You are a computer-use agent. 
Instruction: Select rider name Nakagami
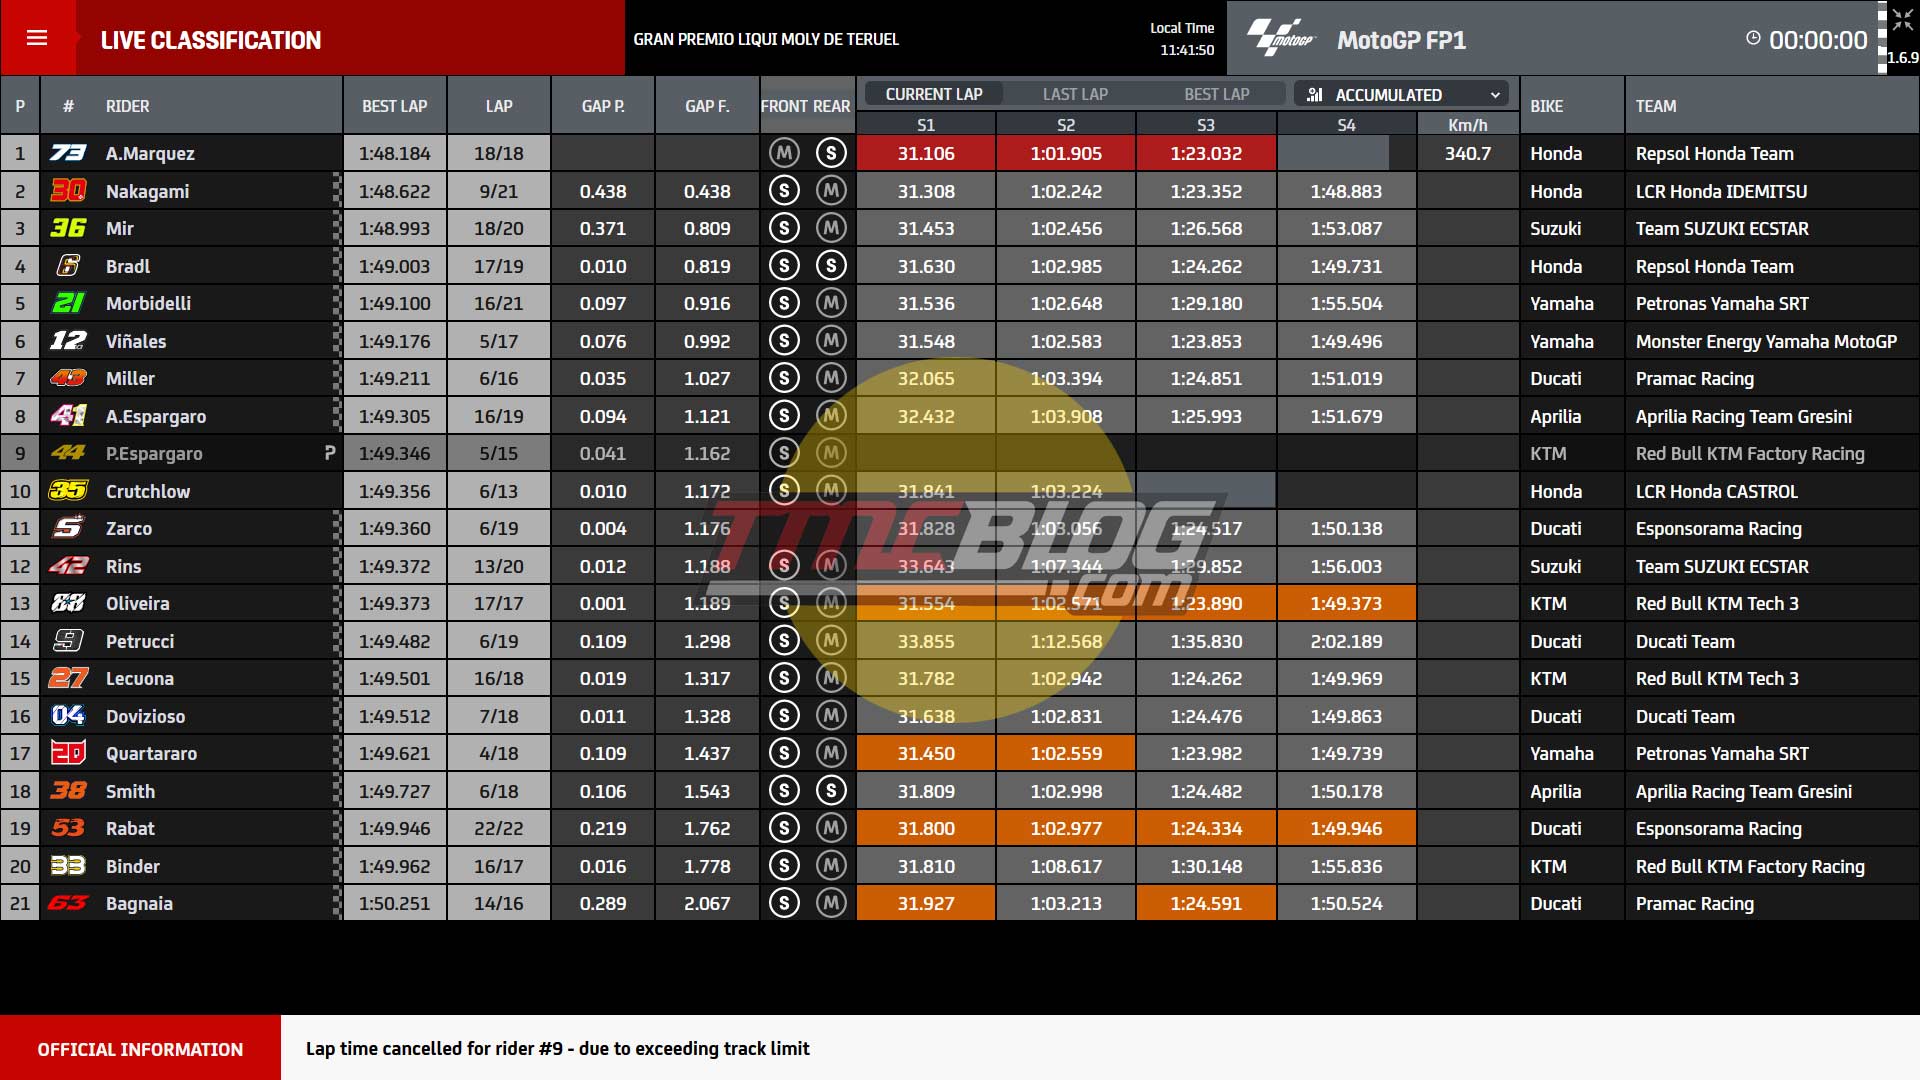pyautogui.click(x=147, y=191)
